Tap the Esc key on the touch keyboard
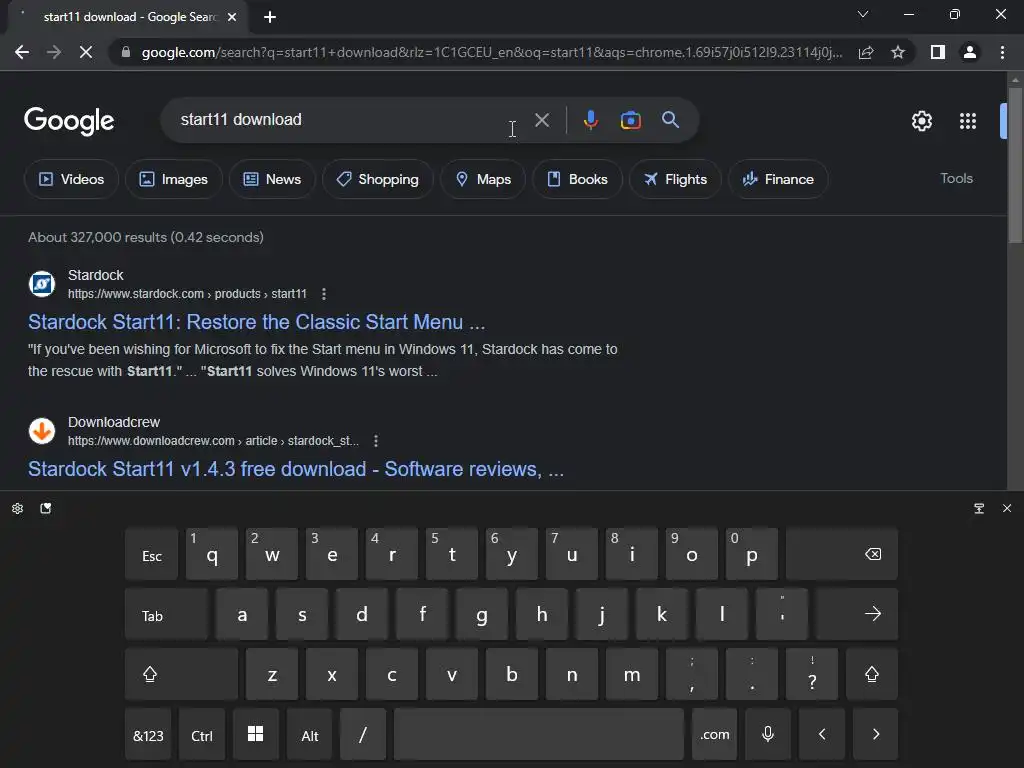The width and height of the screenshot is (1024, 768). 152,554
